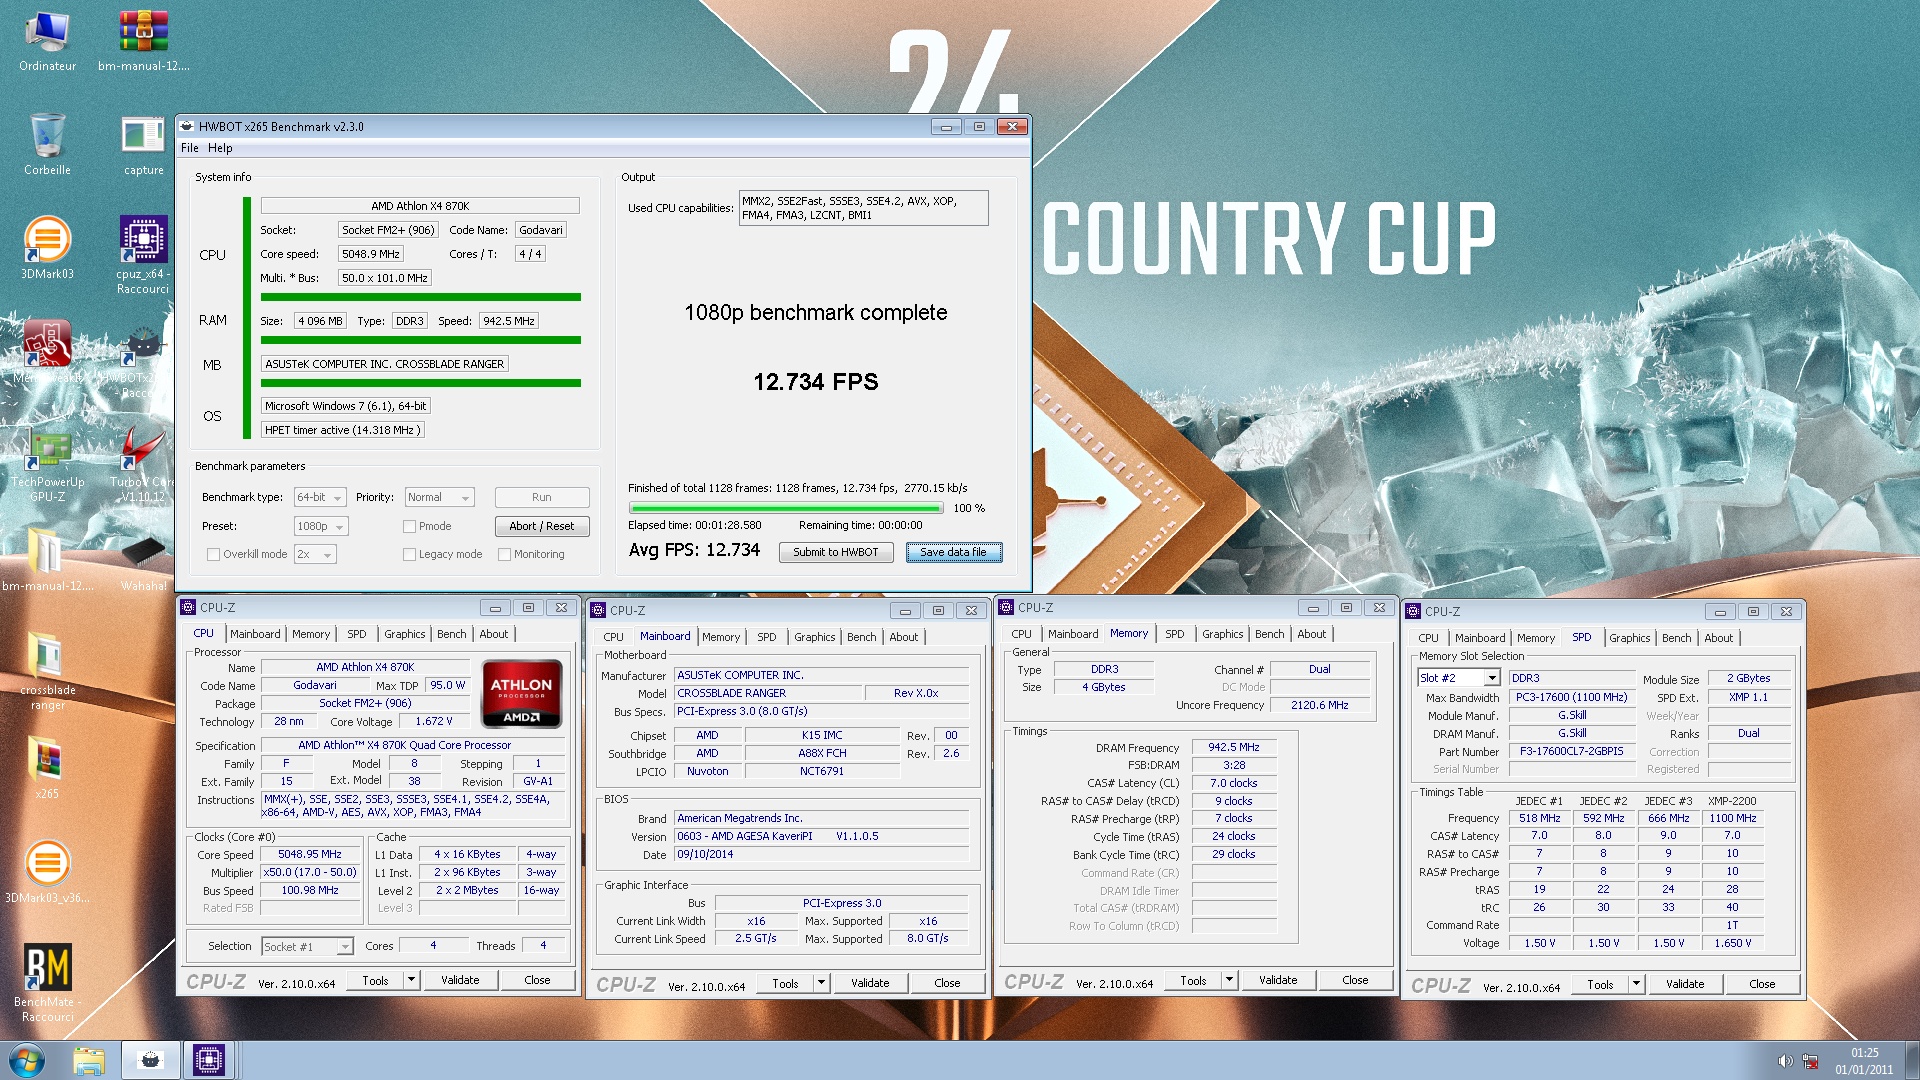Switch to SPD tab in Memory CPU-Z

1175,634
